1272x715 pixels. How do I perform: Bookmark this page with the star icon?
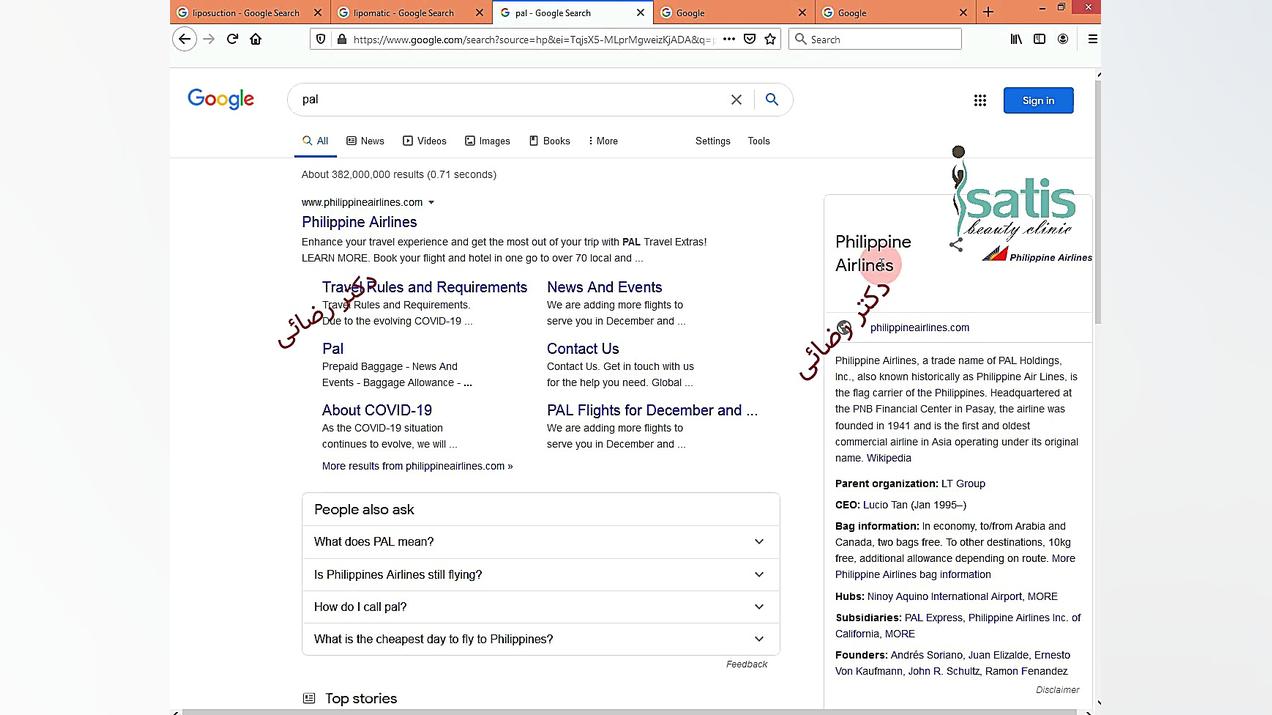(770, 39)
